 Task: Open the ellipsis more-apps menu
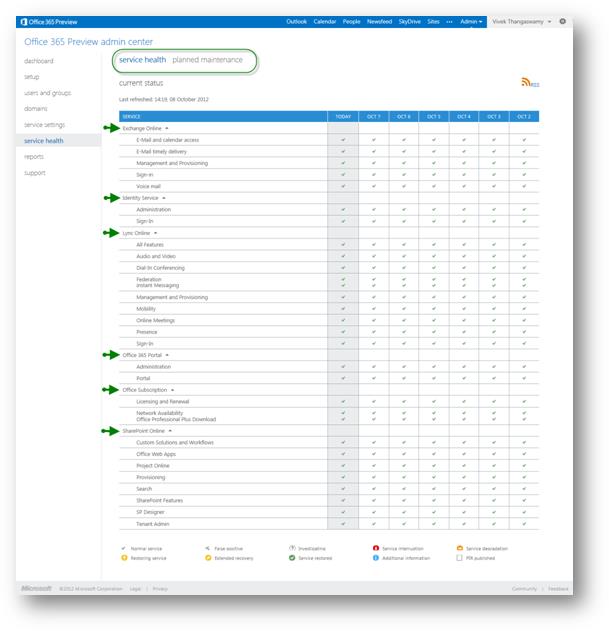point(449,21)
